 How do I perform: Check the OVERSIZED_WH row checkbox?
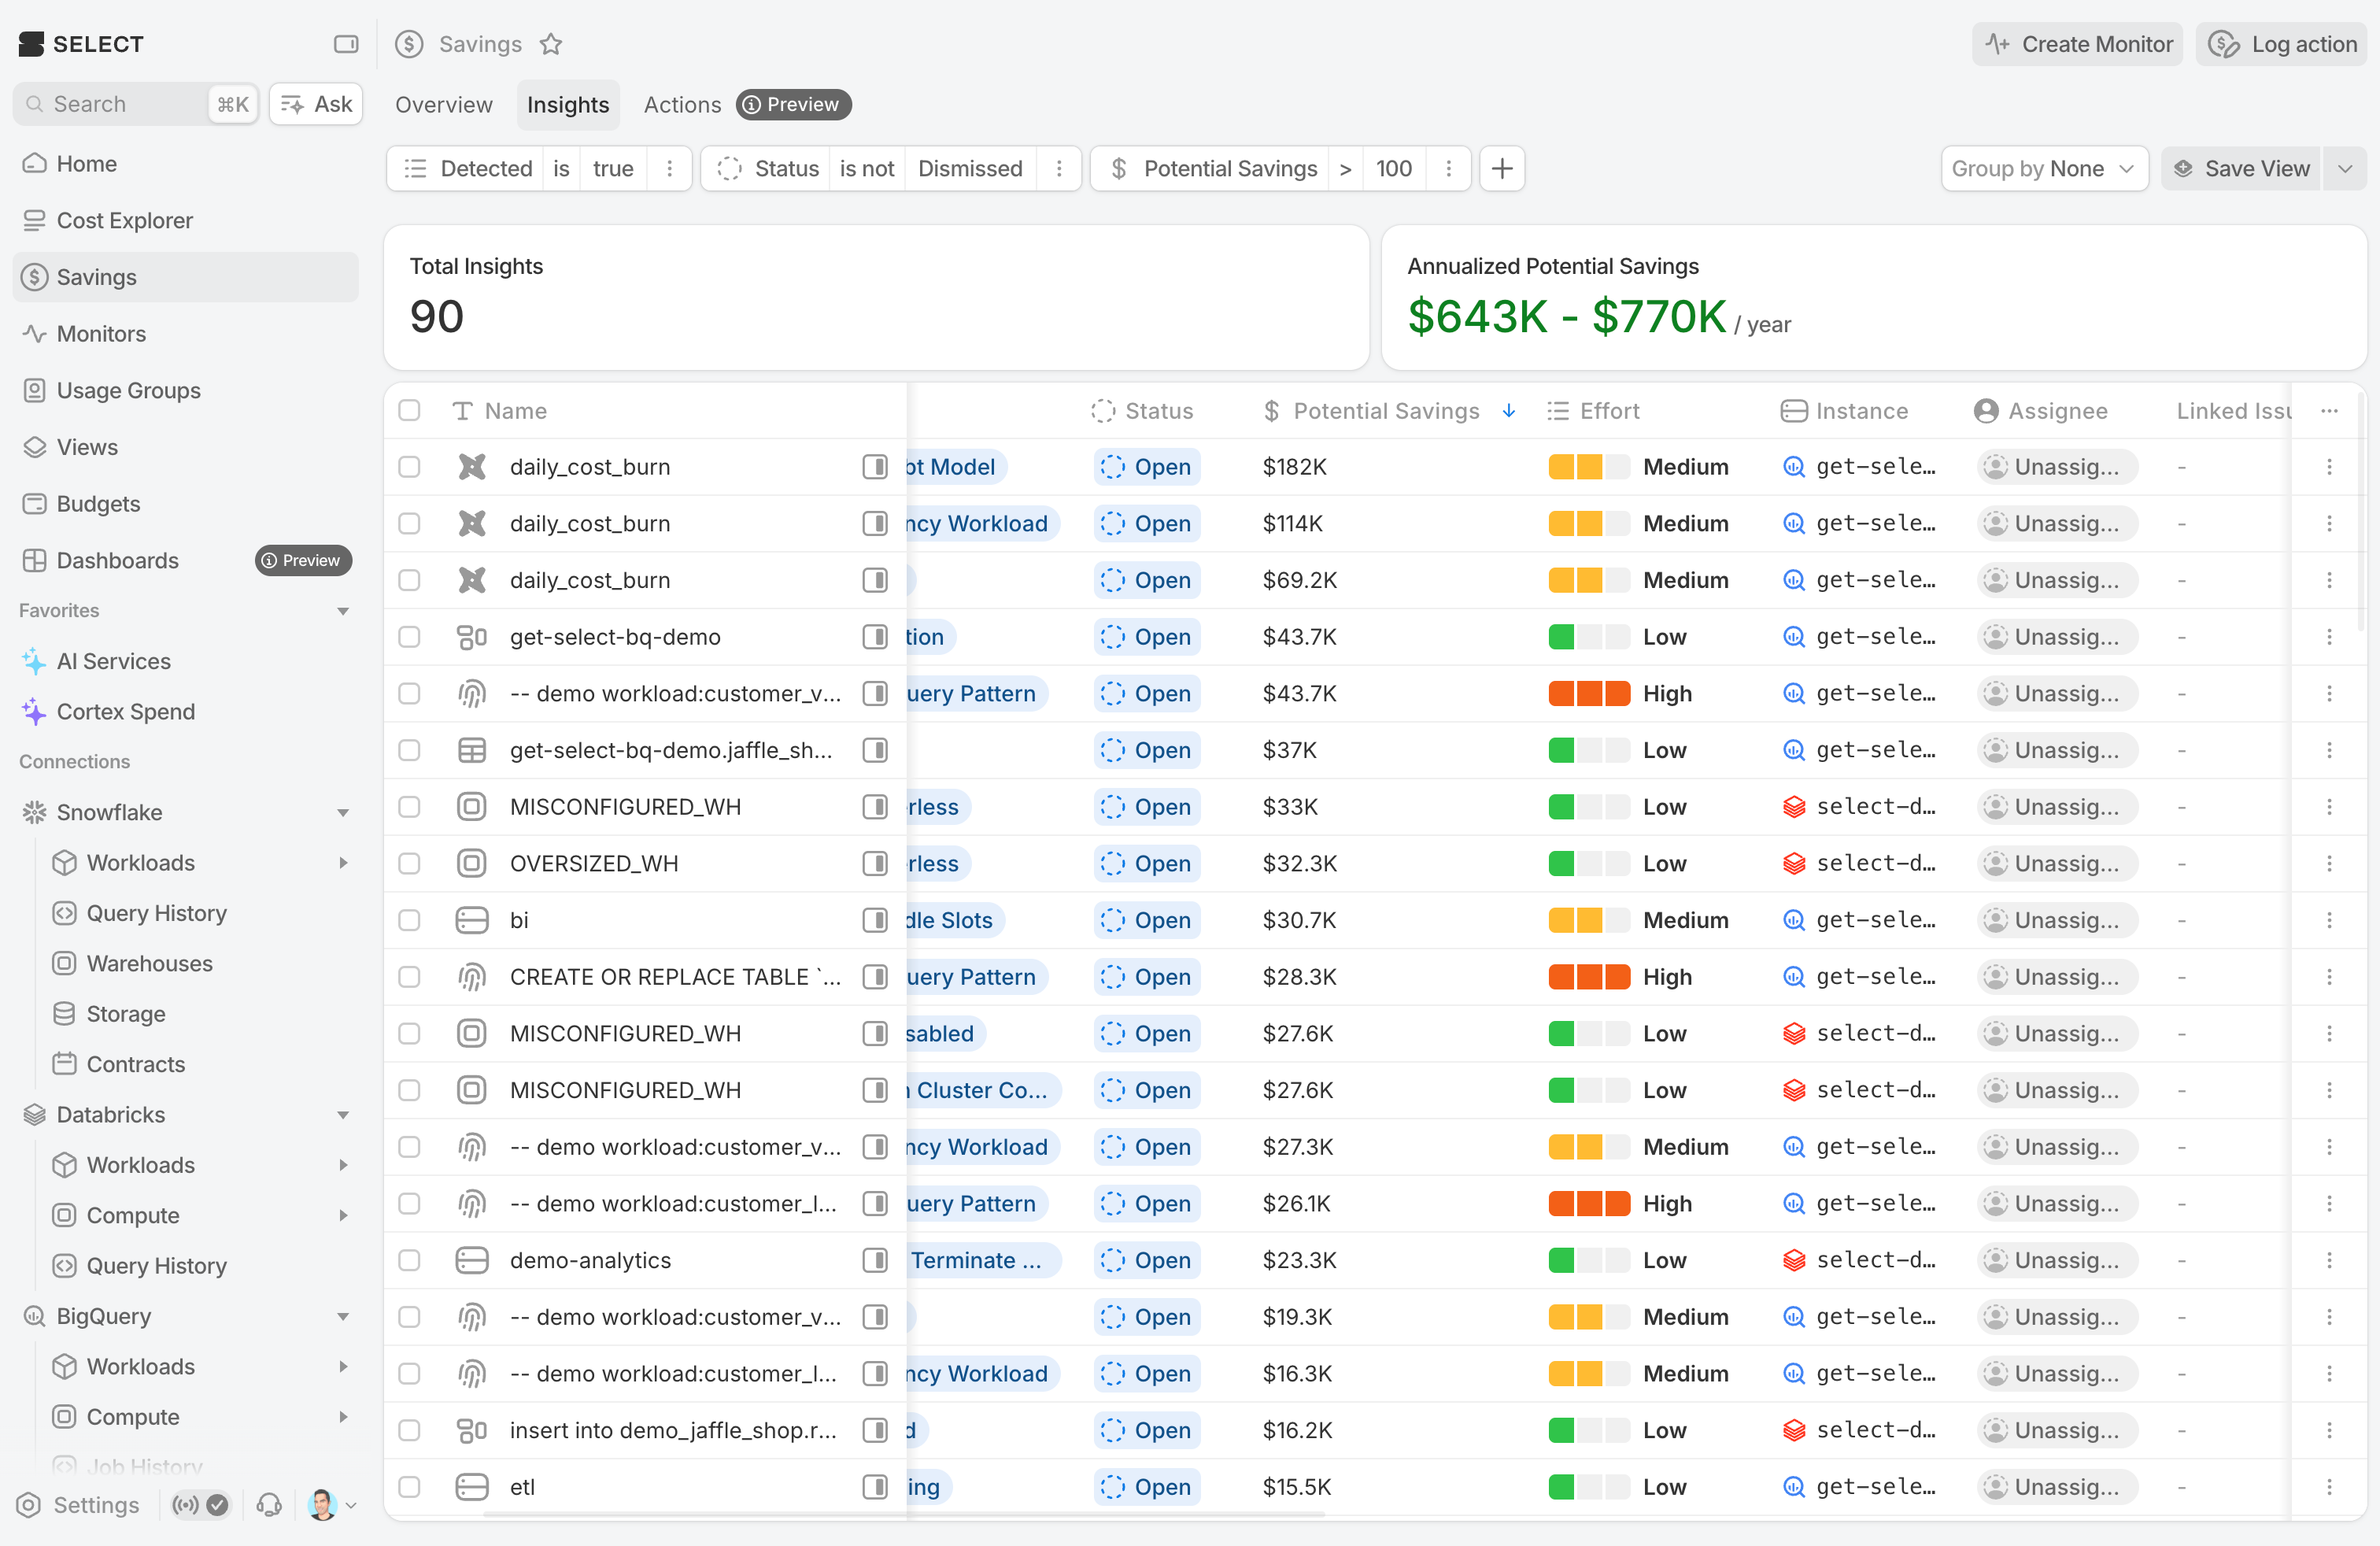[409, 863]
